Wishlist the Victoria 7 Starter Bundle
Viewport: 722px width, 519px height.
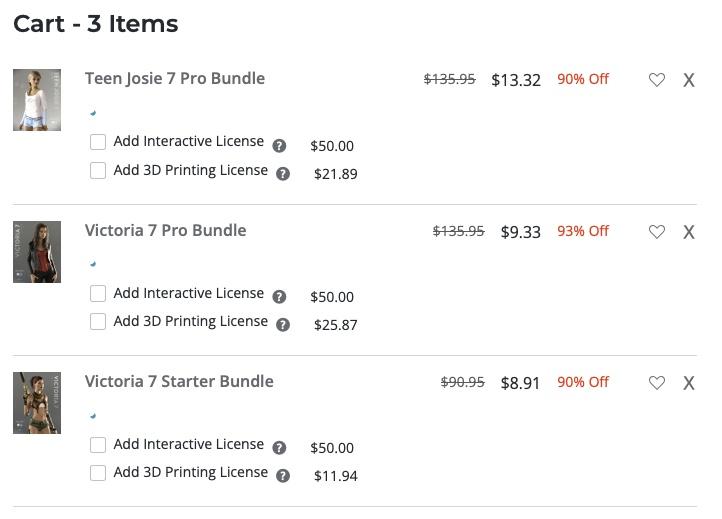point(656,383)
